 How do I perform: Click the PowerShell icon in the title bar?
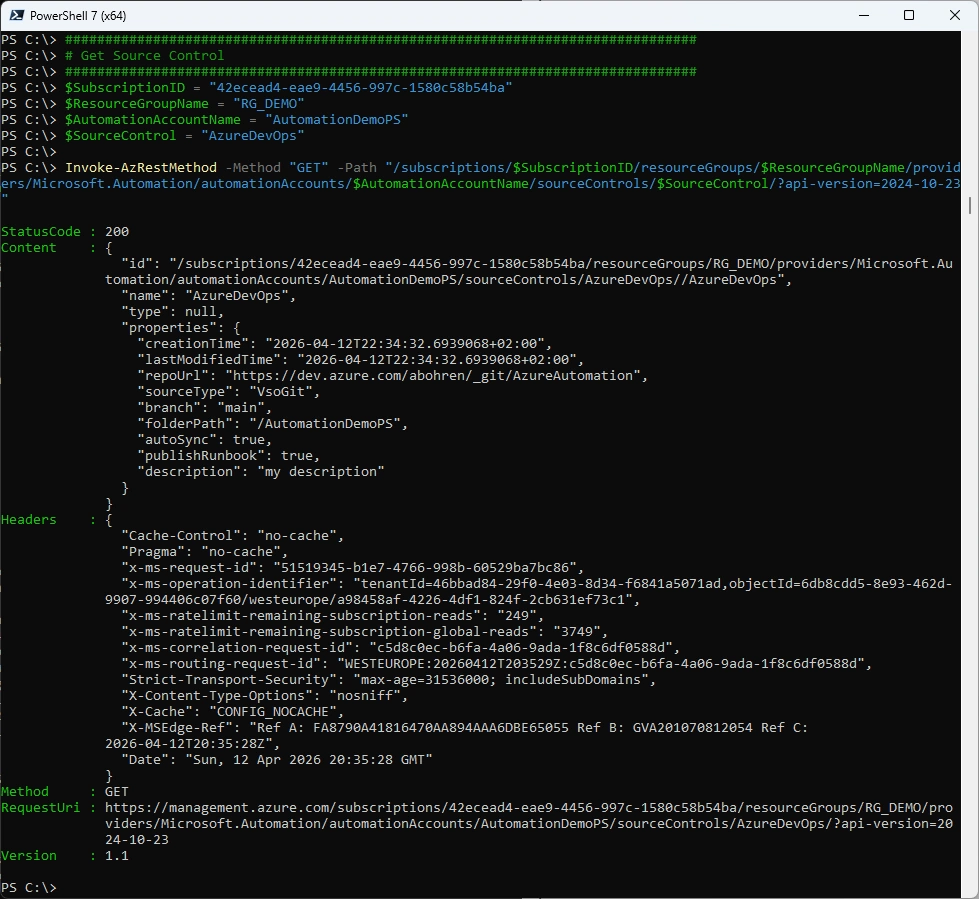pyautogui.click(x=14, y=16)
